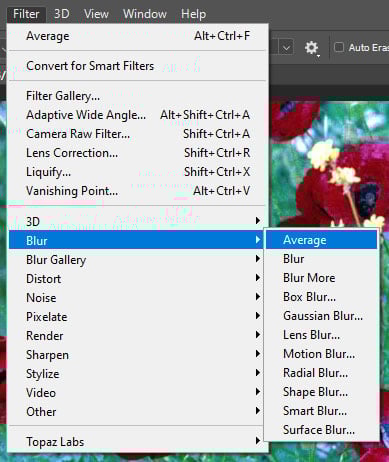Expand the Topaz Labs plugin submenu
389x462 pixels.
(138, 441)
